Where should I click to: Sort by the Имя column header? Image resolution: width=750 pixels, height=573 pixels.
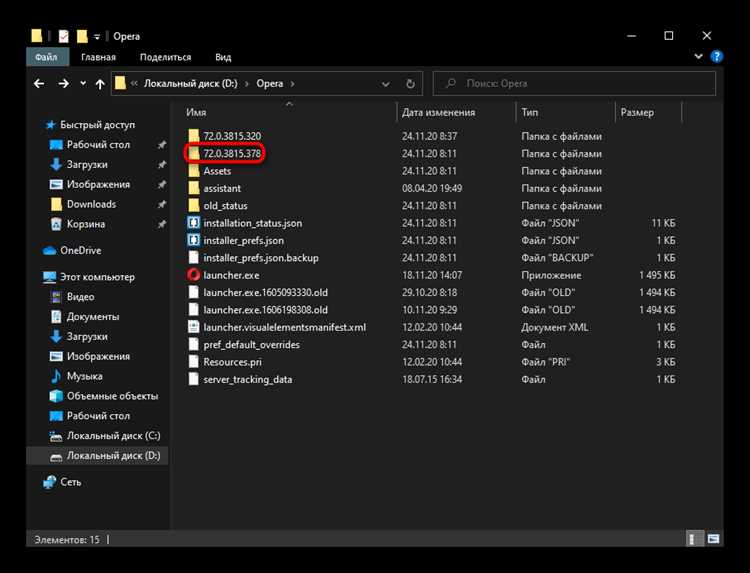click(196, 112)
